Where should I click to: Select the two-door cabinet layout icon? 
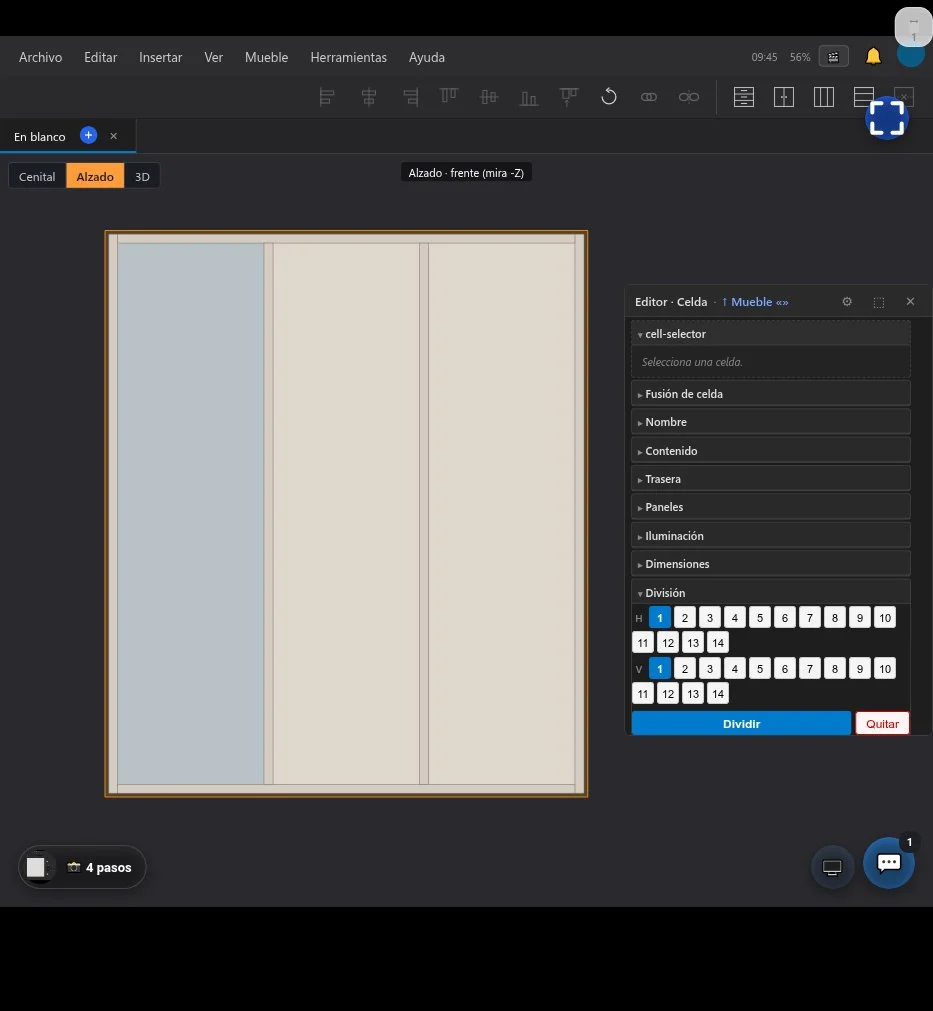pyautogui.click(x=783, y=97)
